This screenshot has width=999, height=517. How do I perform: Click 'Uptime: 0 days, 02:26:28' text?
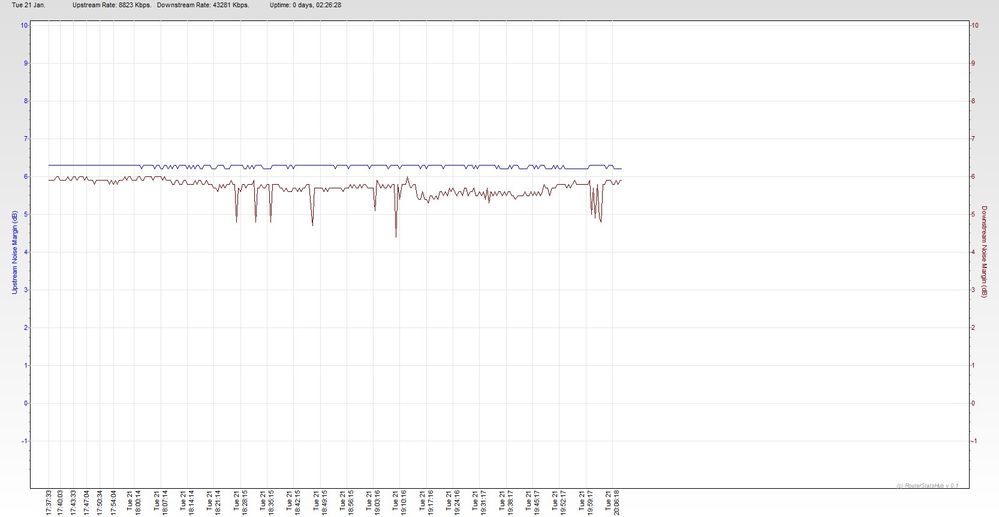(x=305, y=5)
